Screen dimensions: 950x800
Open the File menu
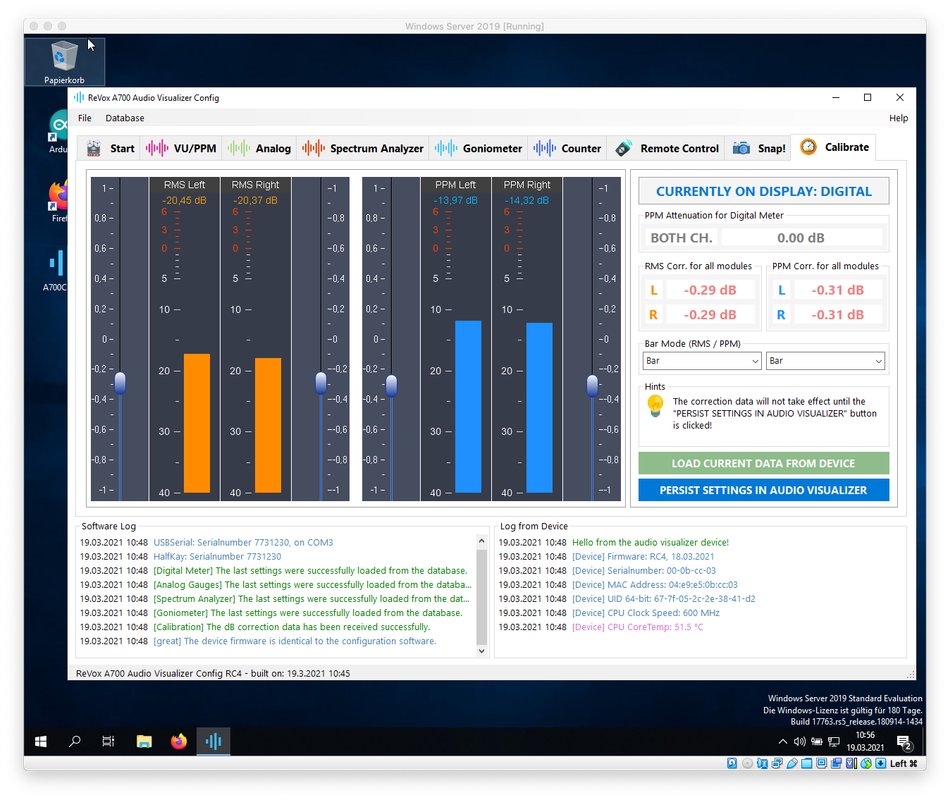pyautogui.click(x=85, y=118)
